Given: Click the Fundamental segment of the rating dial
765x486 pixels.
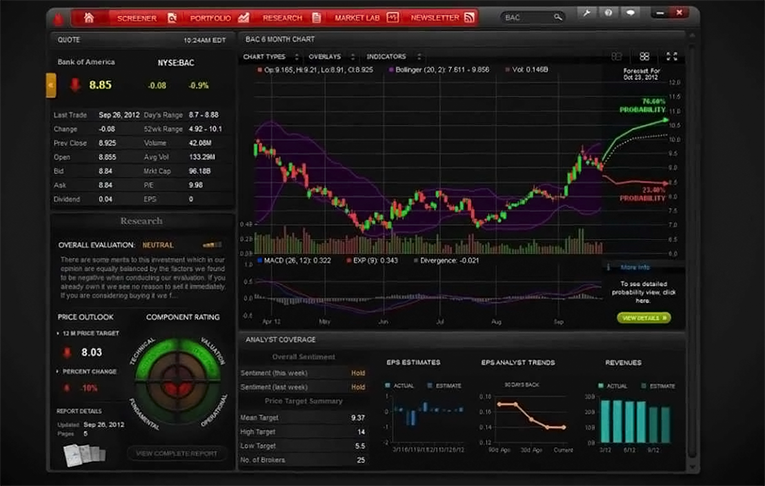Looking at the screenshot, I should [x=153, y=404].
